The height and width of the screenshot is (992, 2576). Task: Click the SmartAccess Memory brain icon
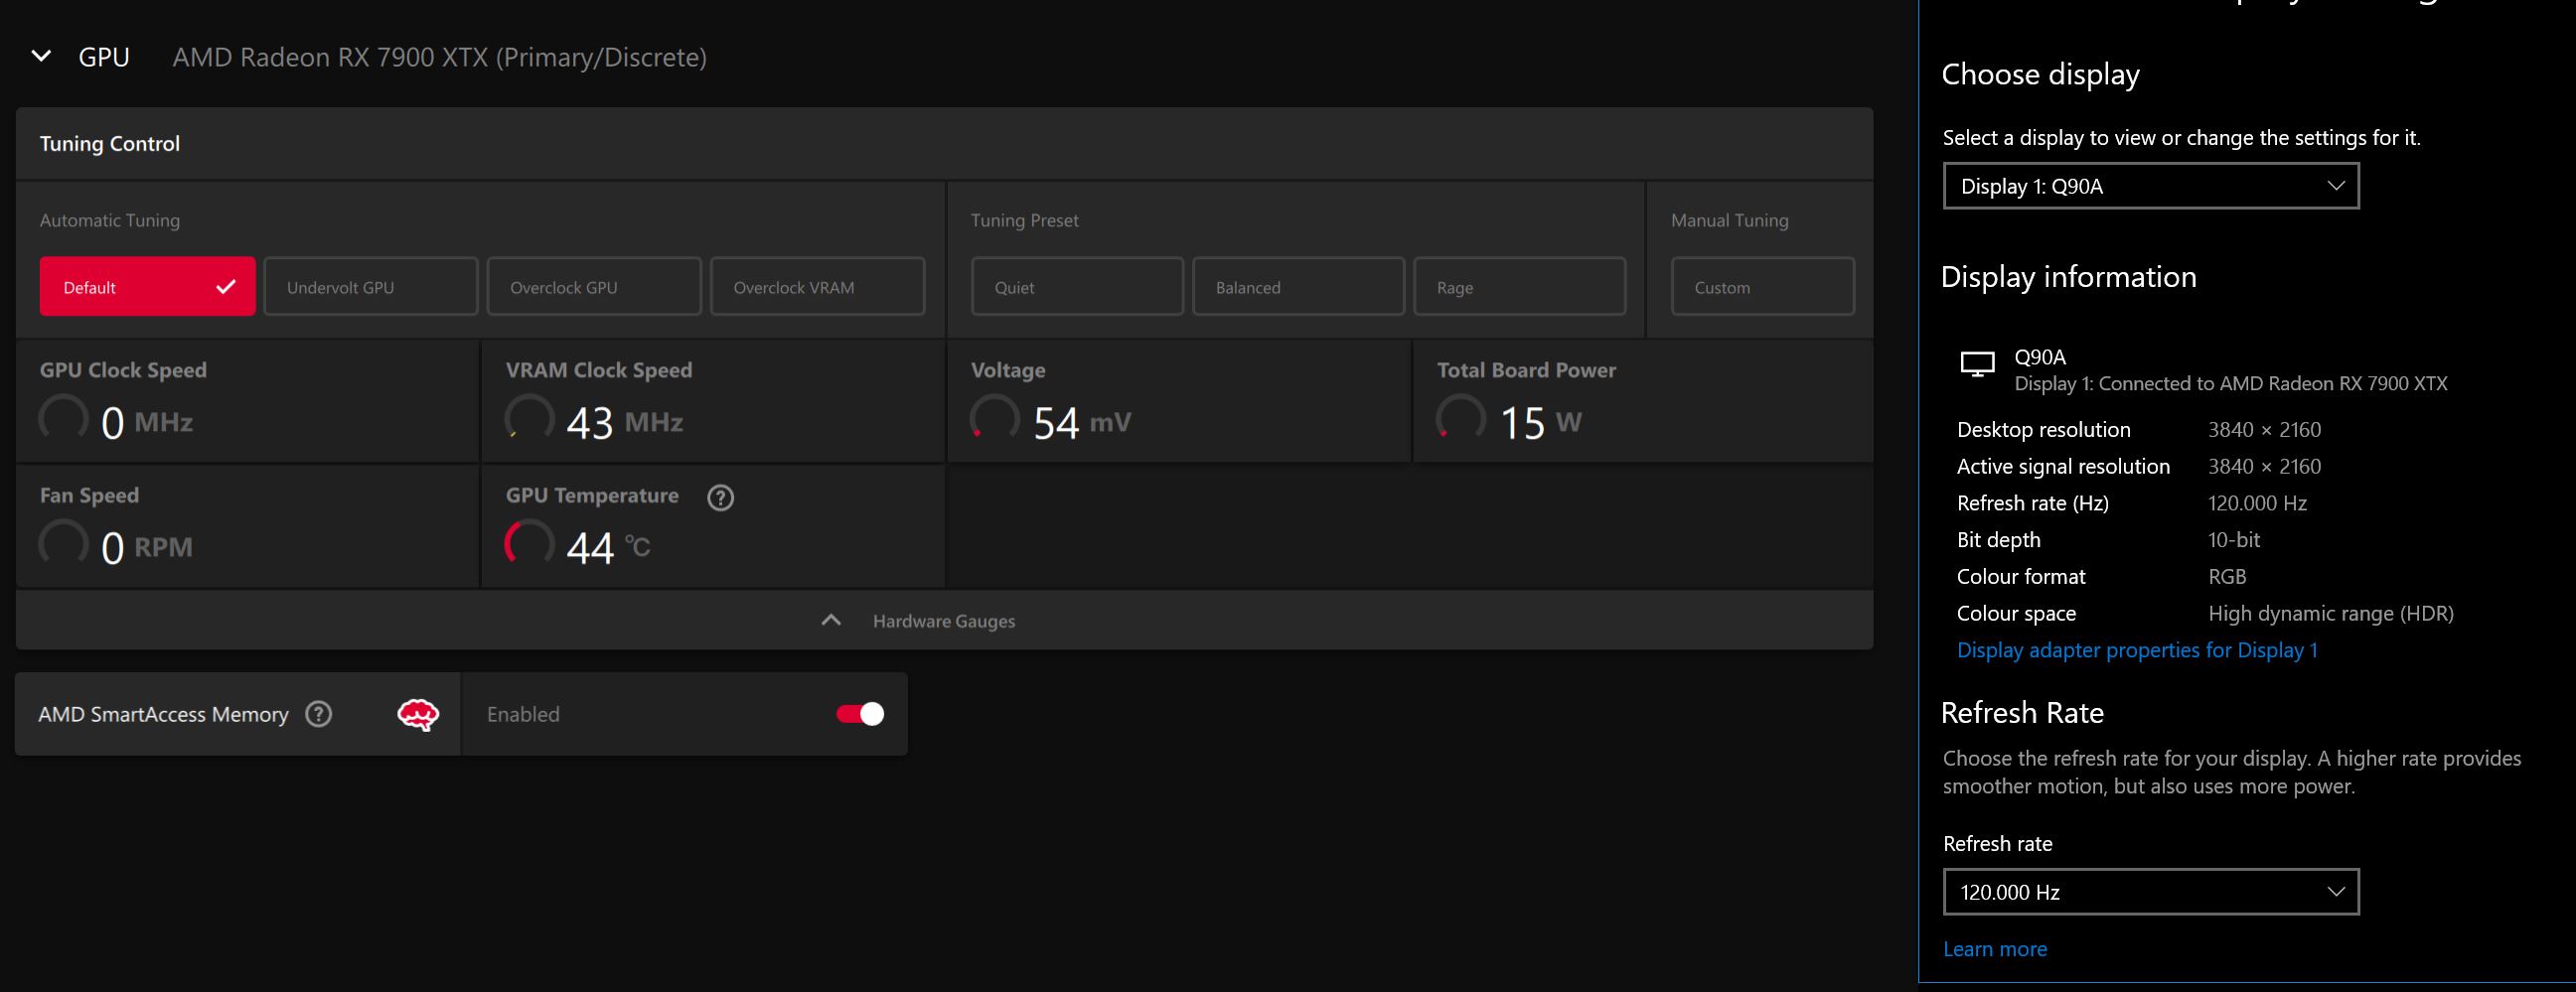(418, 714)
